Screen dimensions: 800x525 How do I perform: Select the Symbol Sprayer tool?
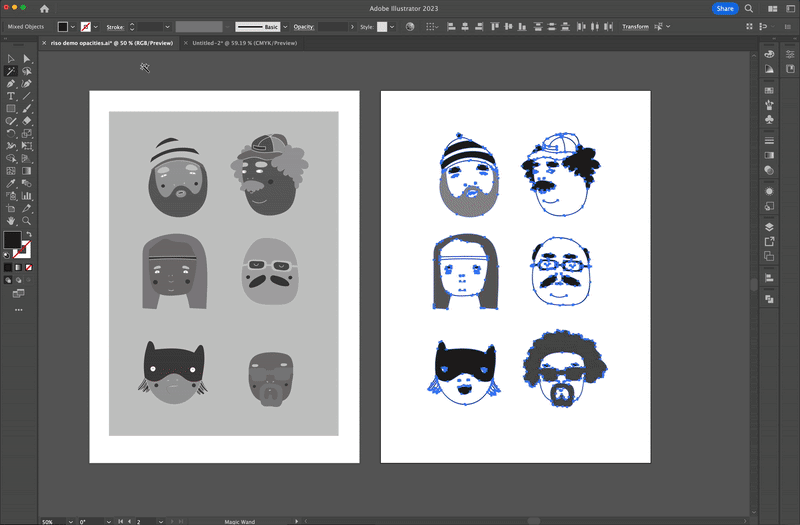tap(11, 196)
